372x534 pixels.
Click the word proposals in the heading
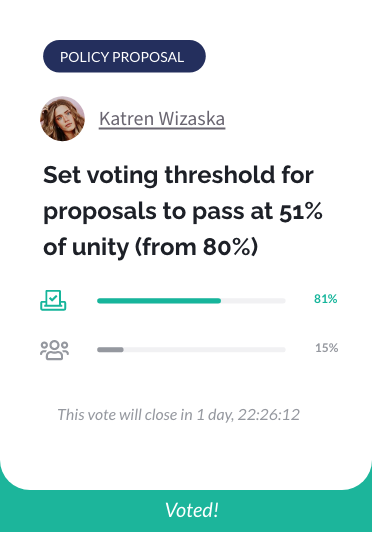[100, 213]
